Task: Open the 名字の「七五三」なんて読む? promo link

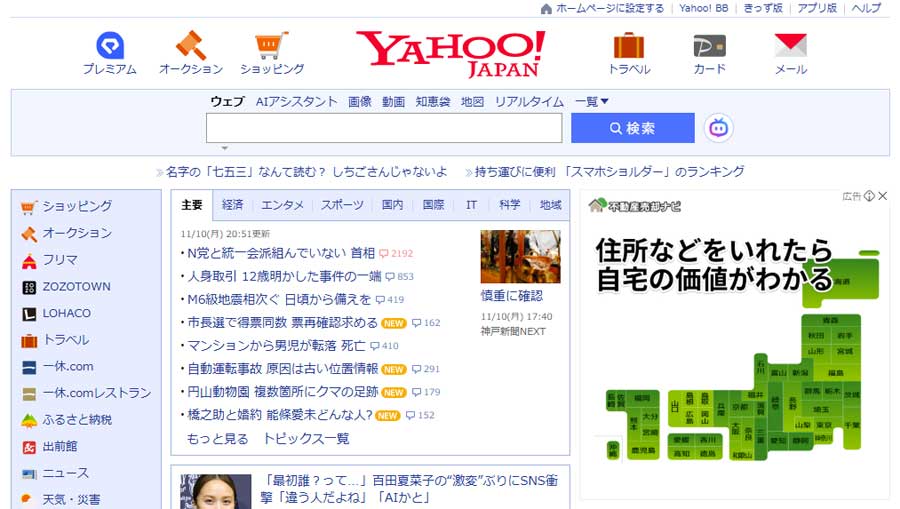Action: click(x=306, y=172)
